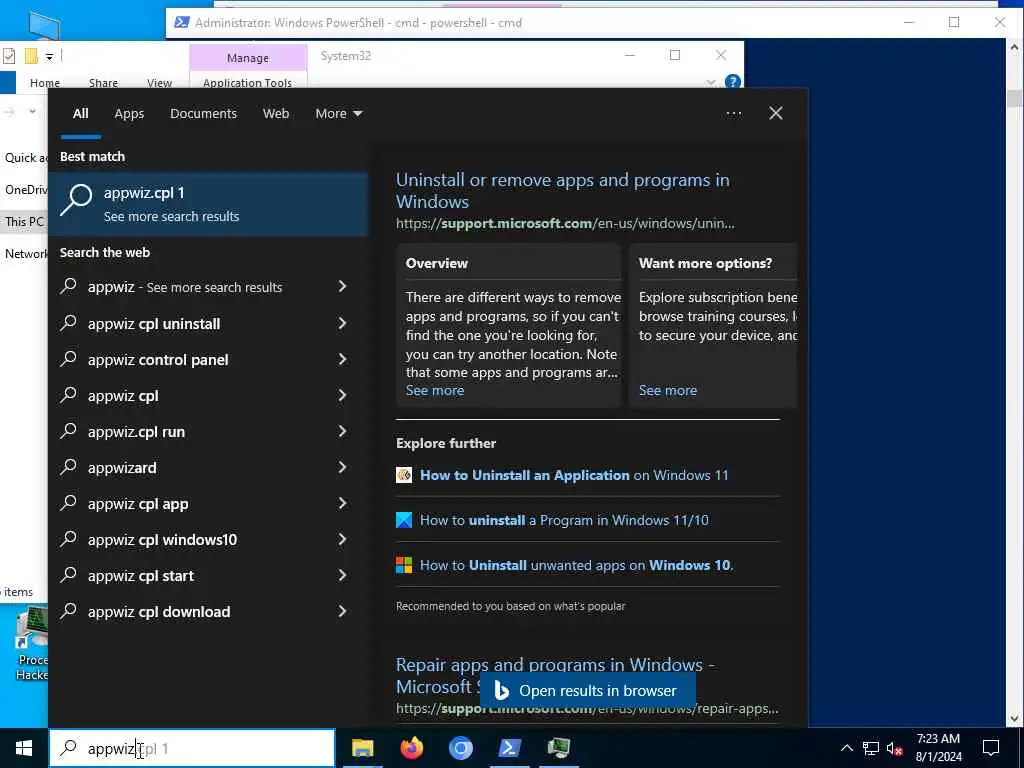1024x768 pixels.
Task: Open the network tray icon
Action: pyautogui.click(x=871, y=748)
